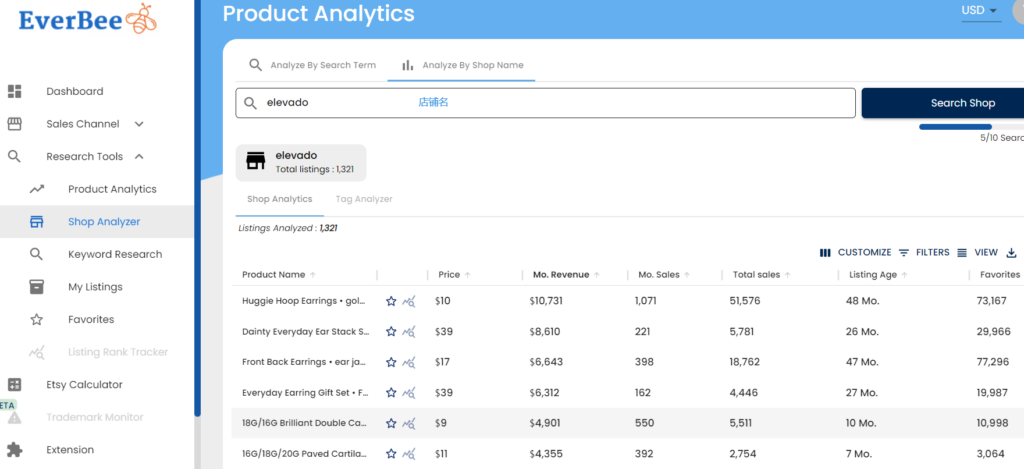The image size is (1024, 469).
Task: Open the USD currency dropdown
Action: click(x=980, y=11)
